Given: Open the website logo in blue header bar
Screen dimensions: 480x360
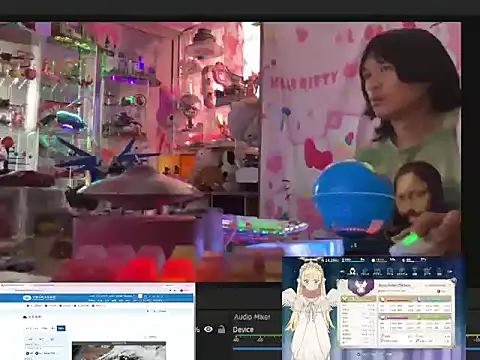Looking at the screenshot, I should pyautogui.click(x=39, y=298).
